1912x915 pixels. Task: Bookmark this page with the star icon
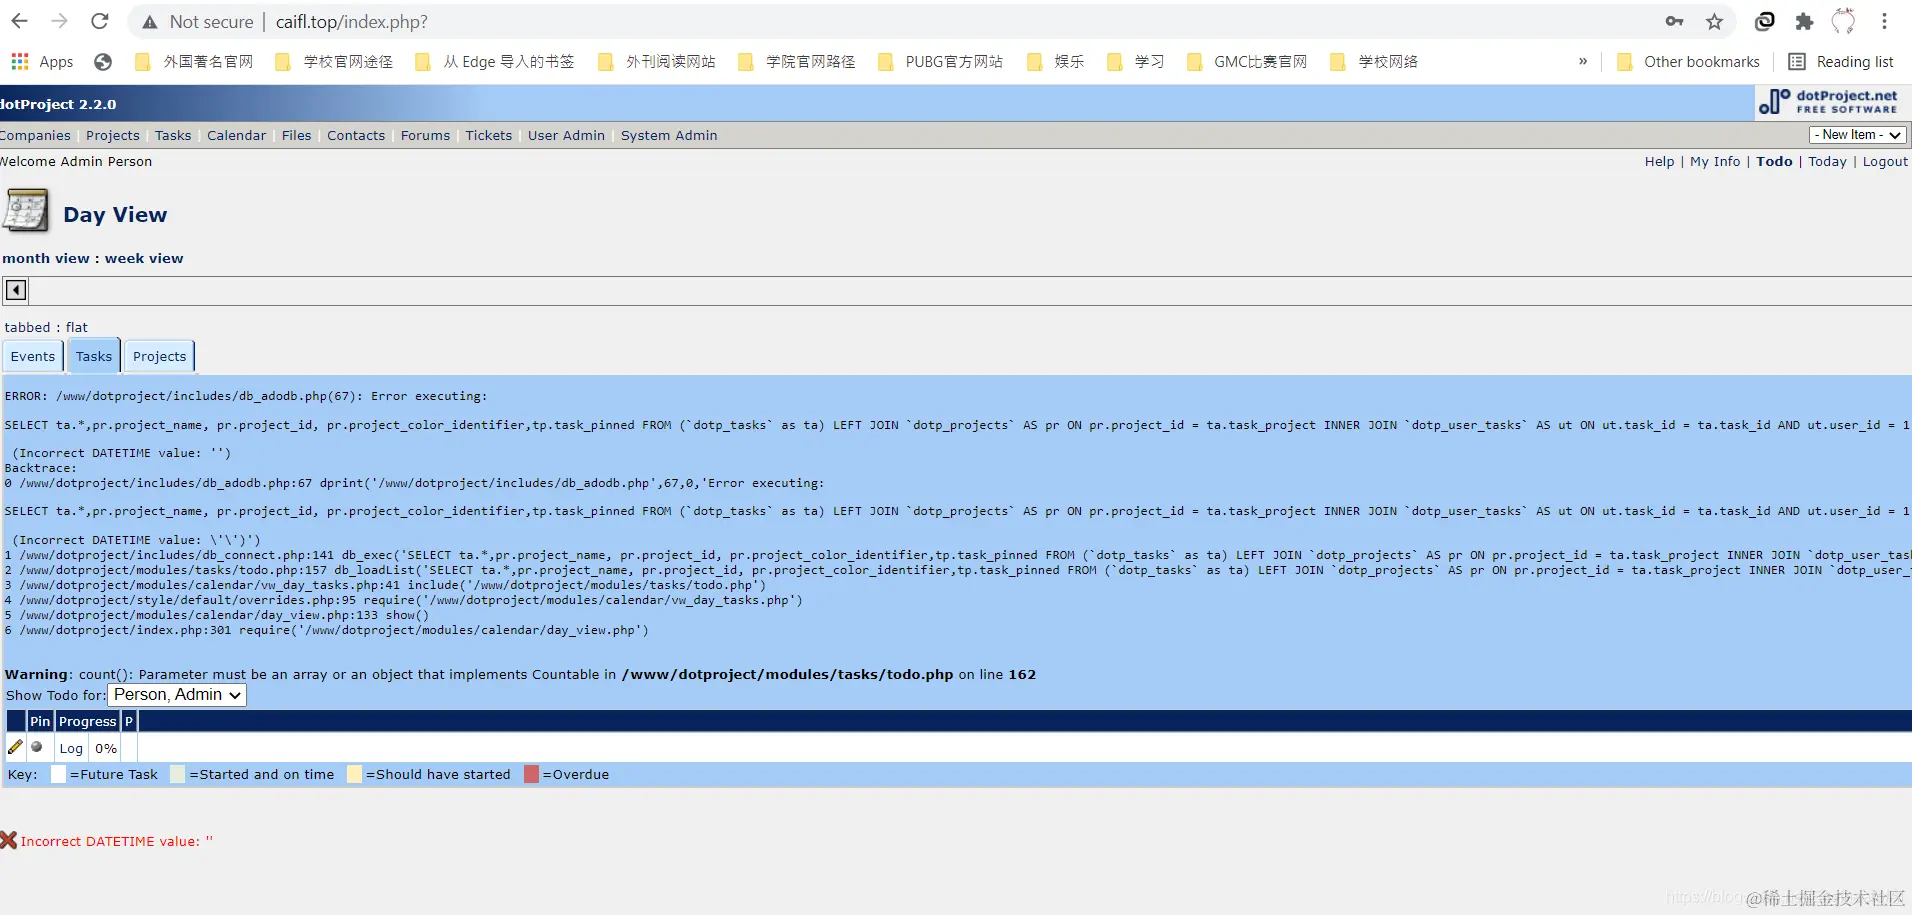coord(1715,21)
